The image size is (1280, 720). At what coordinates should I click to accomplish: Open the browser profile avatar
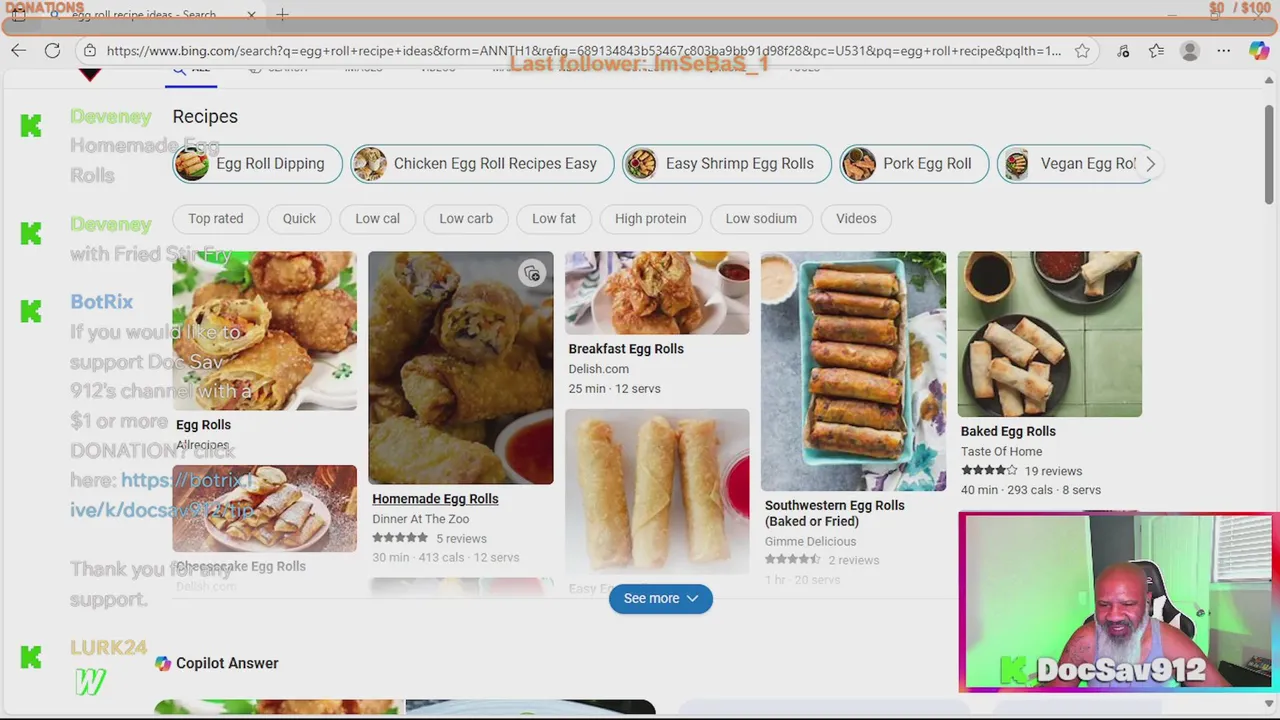[1189, 51]
